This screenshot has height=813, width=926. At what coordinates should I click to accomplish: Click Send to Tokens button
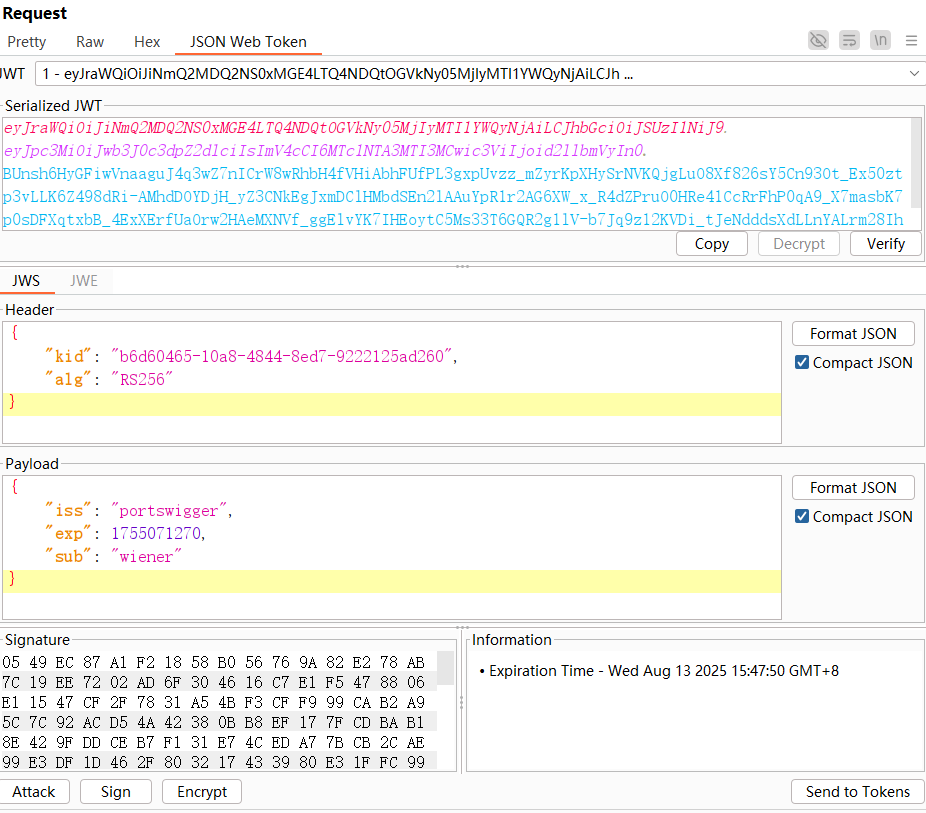[857, 792]
